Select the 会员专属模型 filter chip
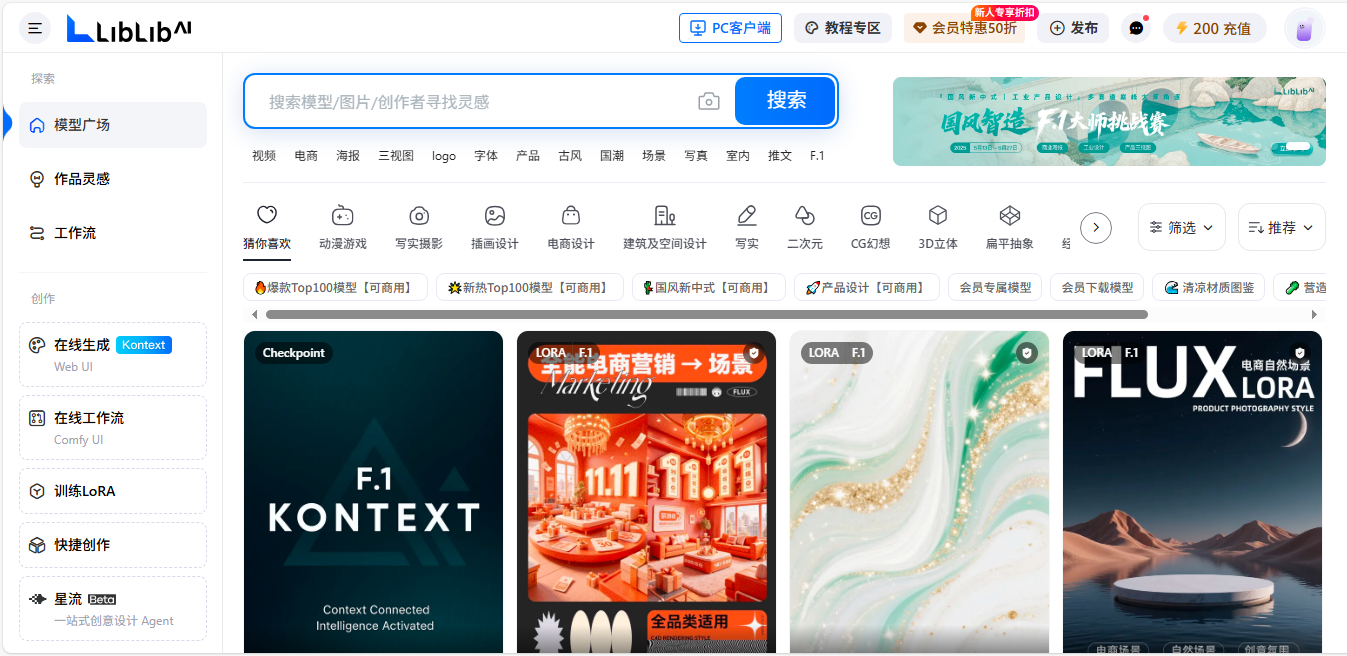The width and height of the screenshot is (1347, 656). 995,288
